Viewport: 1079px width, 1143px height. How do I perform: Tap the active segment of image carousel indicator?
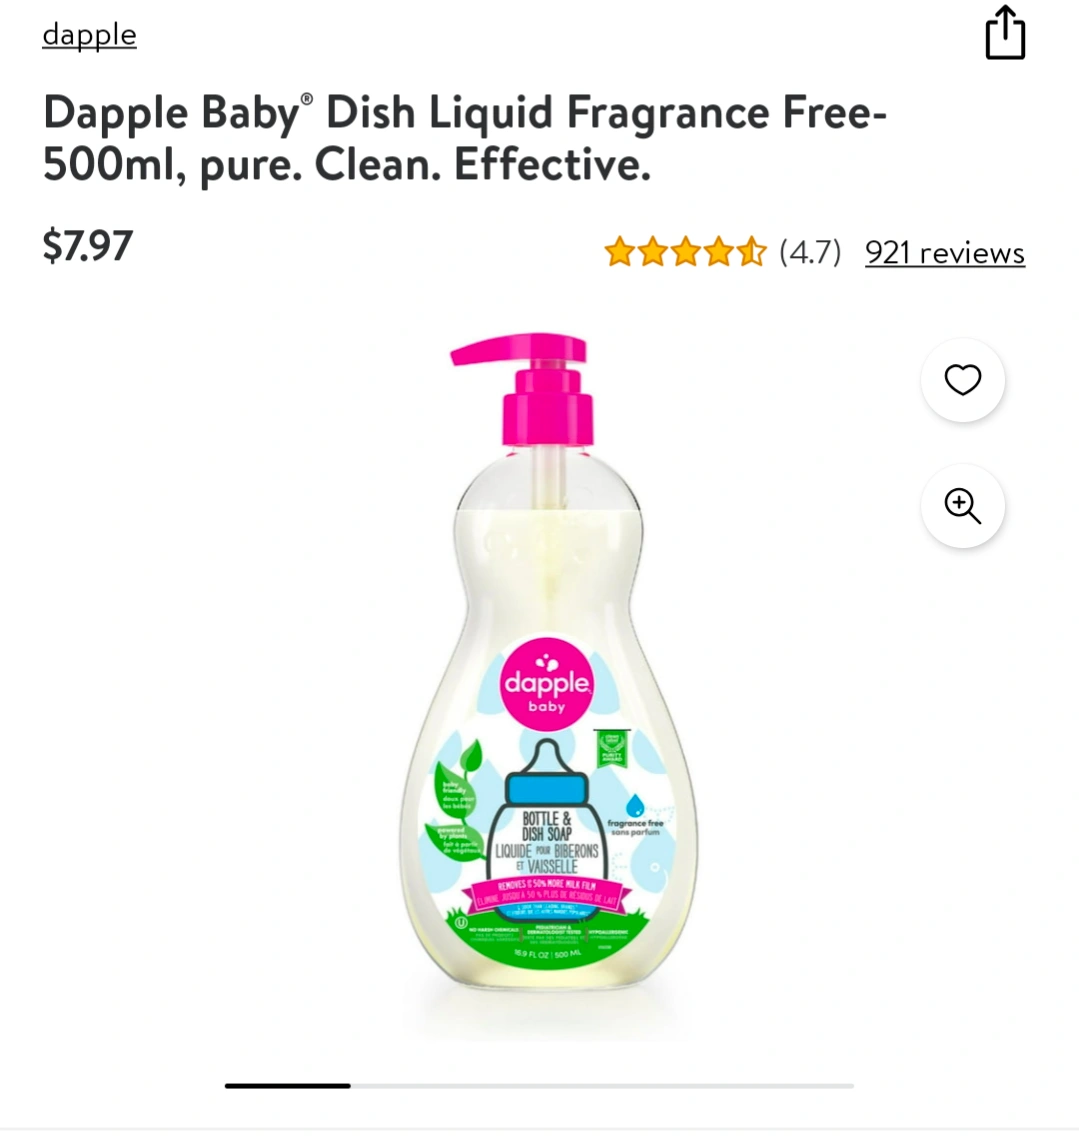(x=288, y=1085)
